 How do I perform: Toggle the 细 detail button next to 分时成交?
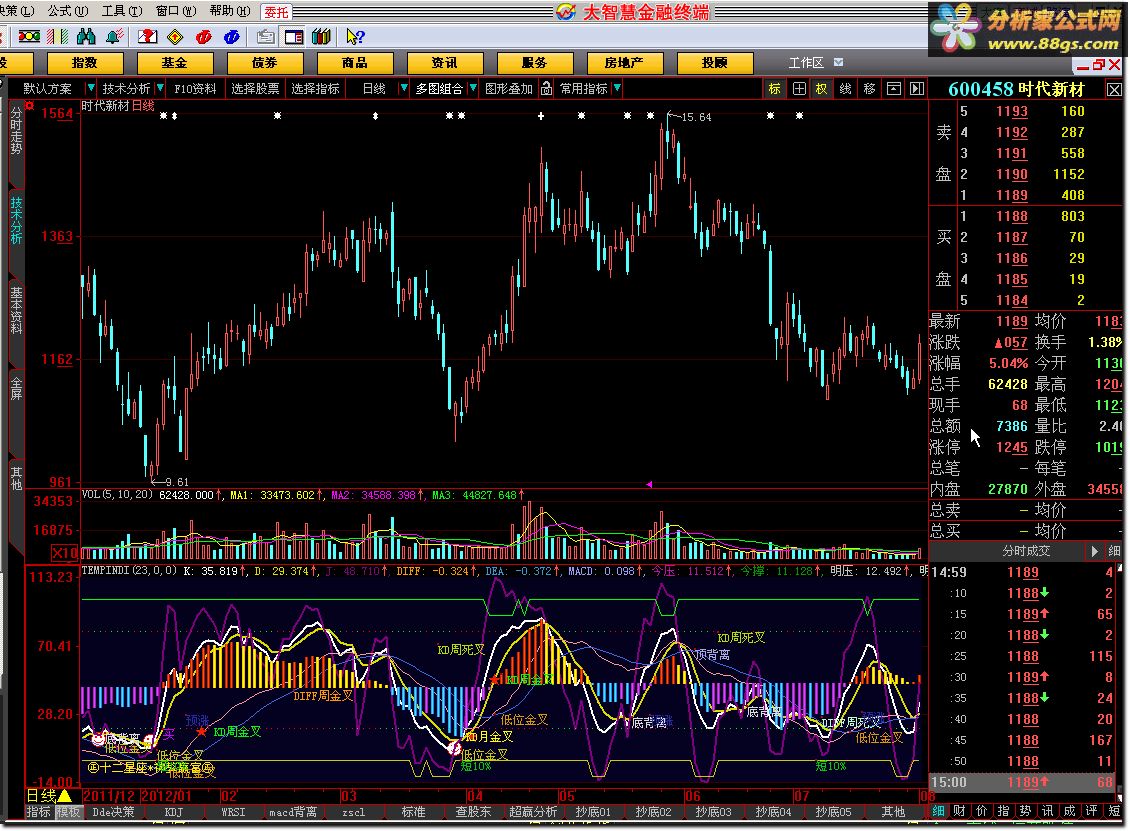pyautogui.click(x=1114, y=551)
